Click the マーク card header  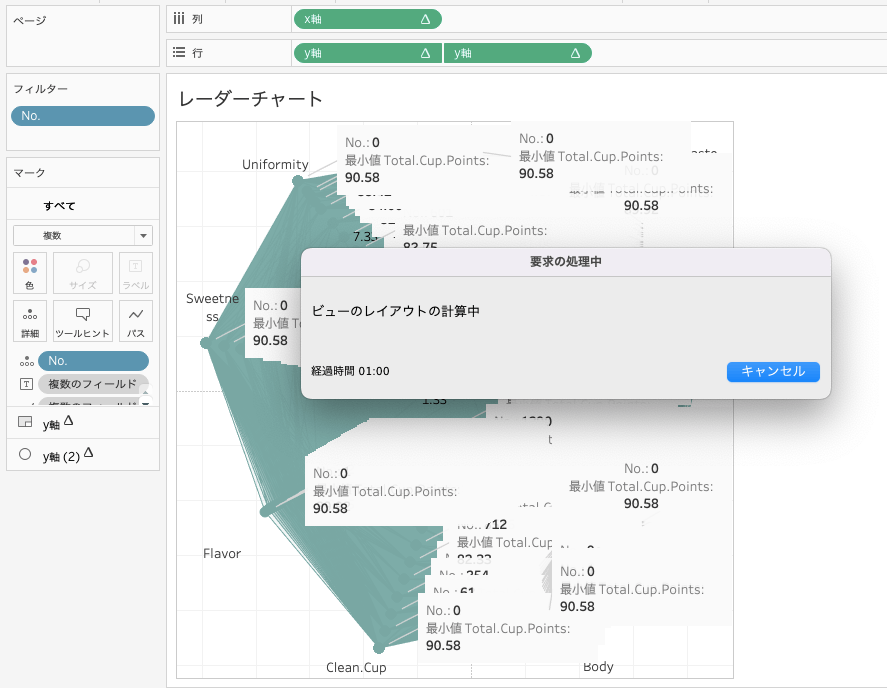[29, 173]
